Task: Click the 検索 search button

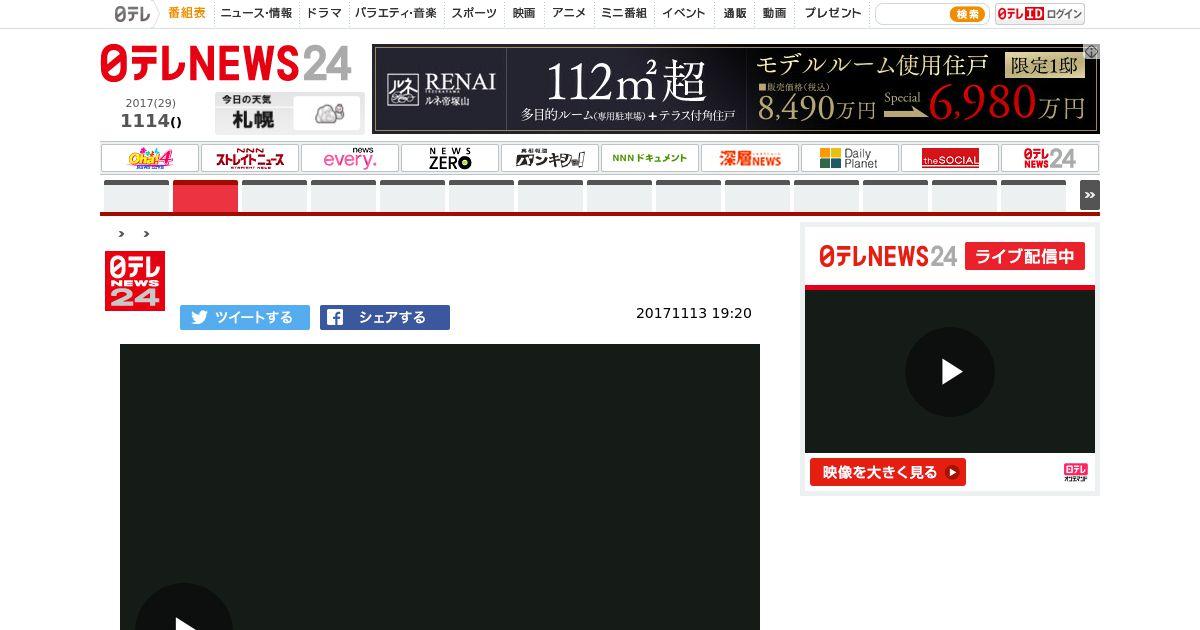Action: (x=967, y=14)
